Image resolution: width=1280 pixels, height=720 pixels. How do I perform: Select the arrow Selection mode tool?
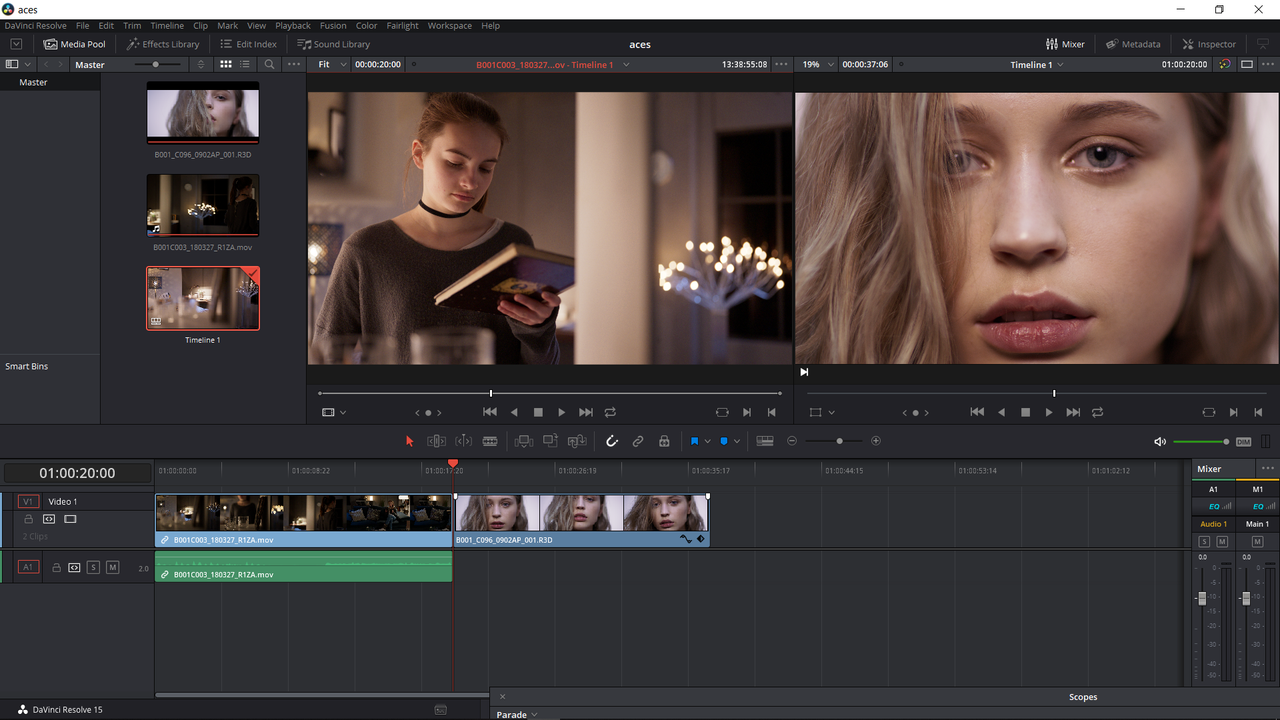409,441
